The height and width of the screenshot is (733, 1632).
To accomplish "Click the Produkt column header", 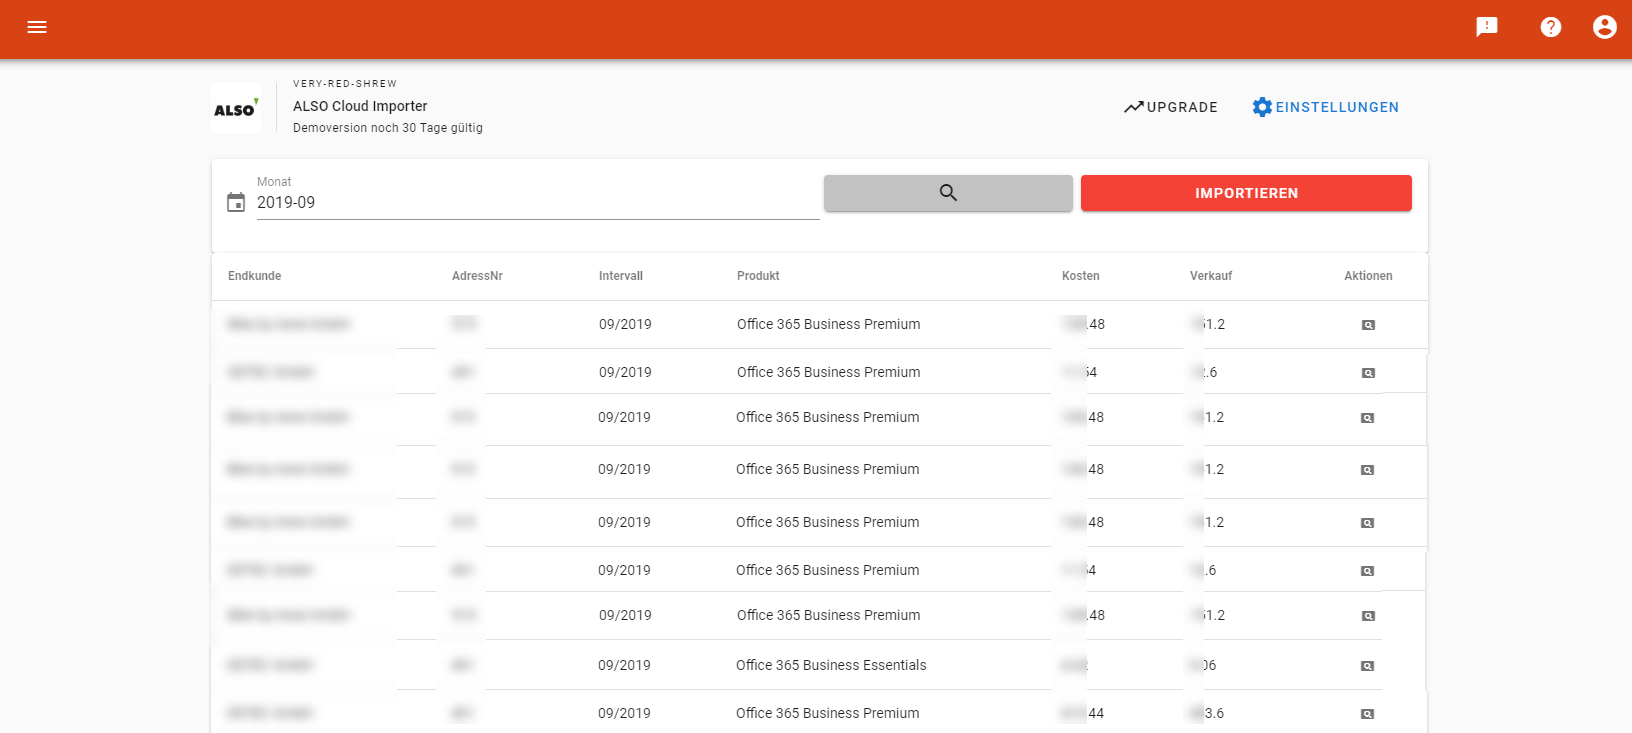I will coord(758,276).
